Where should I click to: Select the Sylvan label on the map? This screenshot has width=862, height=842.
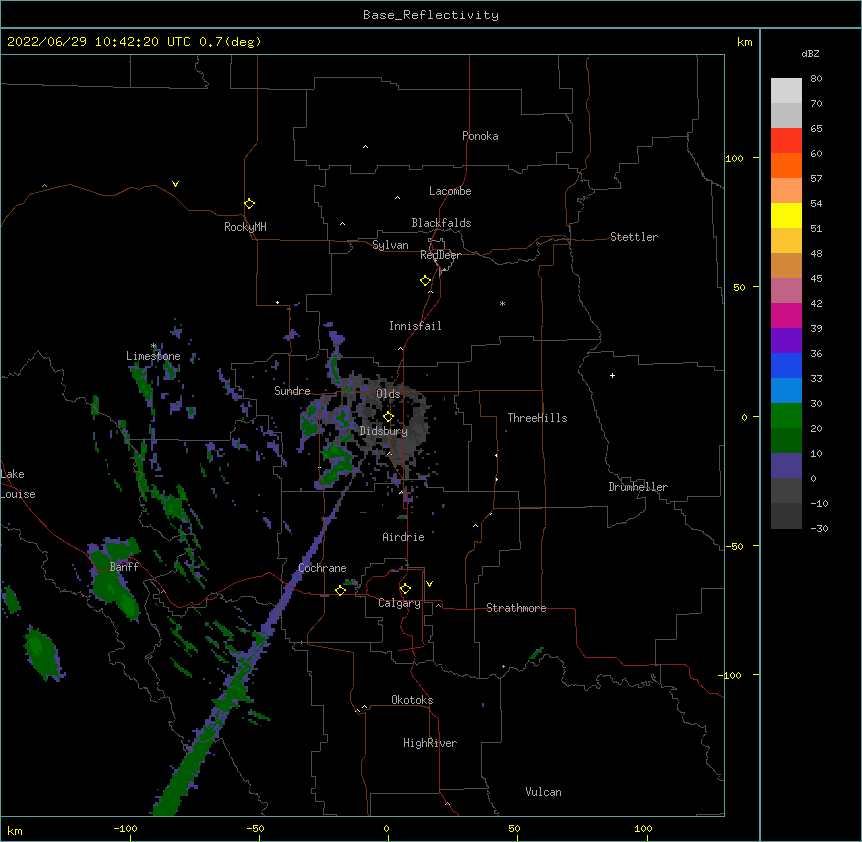click(x=390, y=245)
